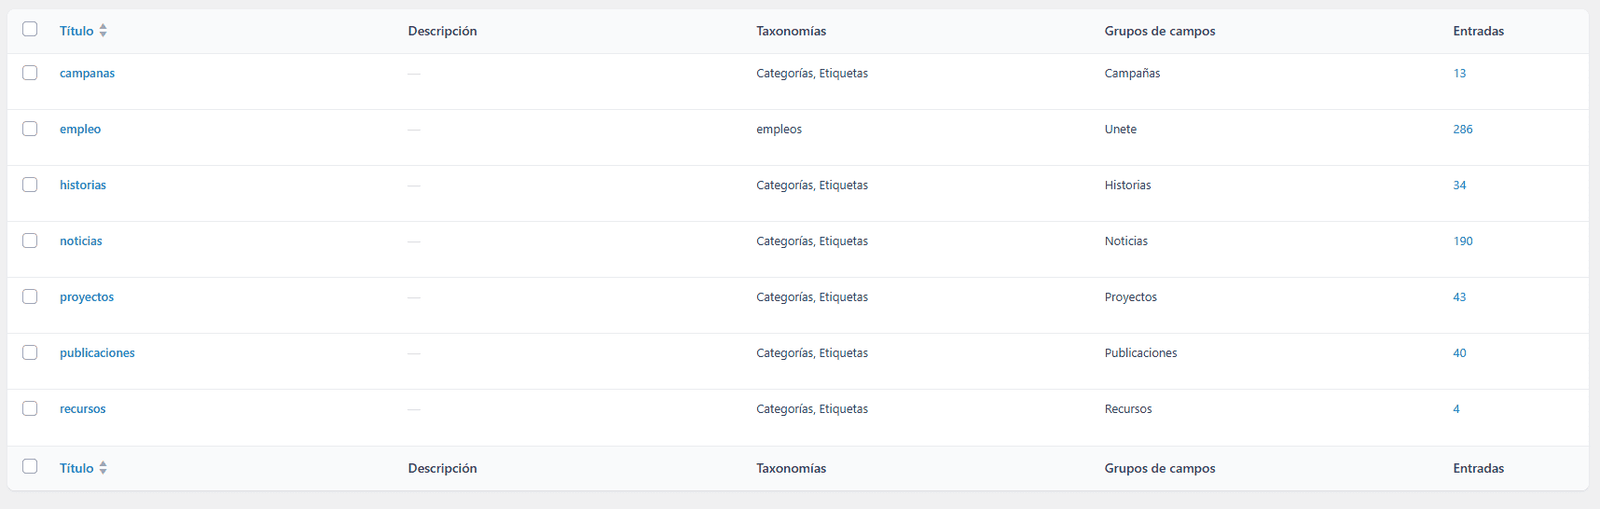Select the empleo row checkbox
The height and width of the screenshot is (509, 1600).
pyautogui.click(x=30, y=129)
